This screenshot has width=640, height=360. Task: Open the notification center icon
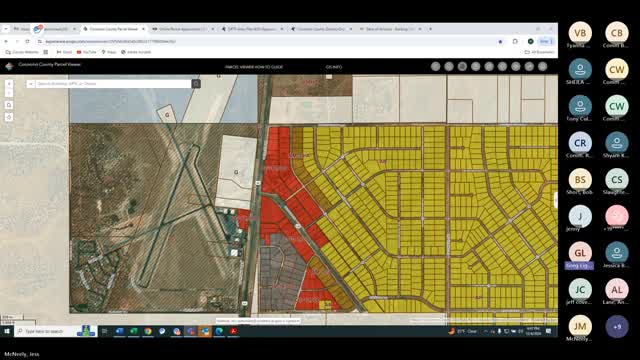tap(549, 331)
